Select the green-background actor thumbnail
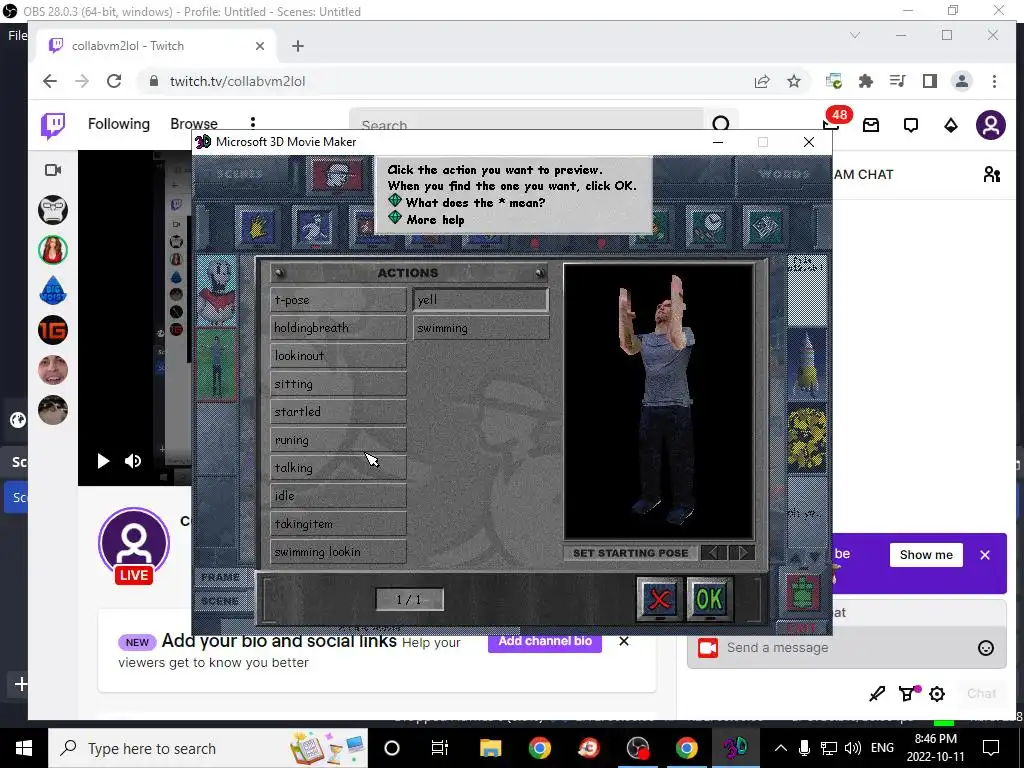 point(217,364)
